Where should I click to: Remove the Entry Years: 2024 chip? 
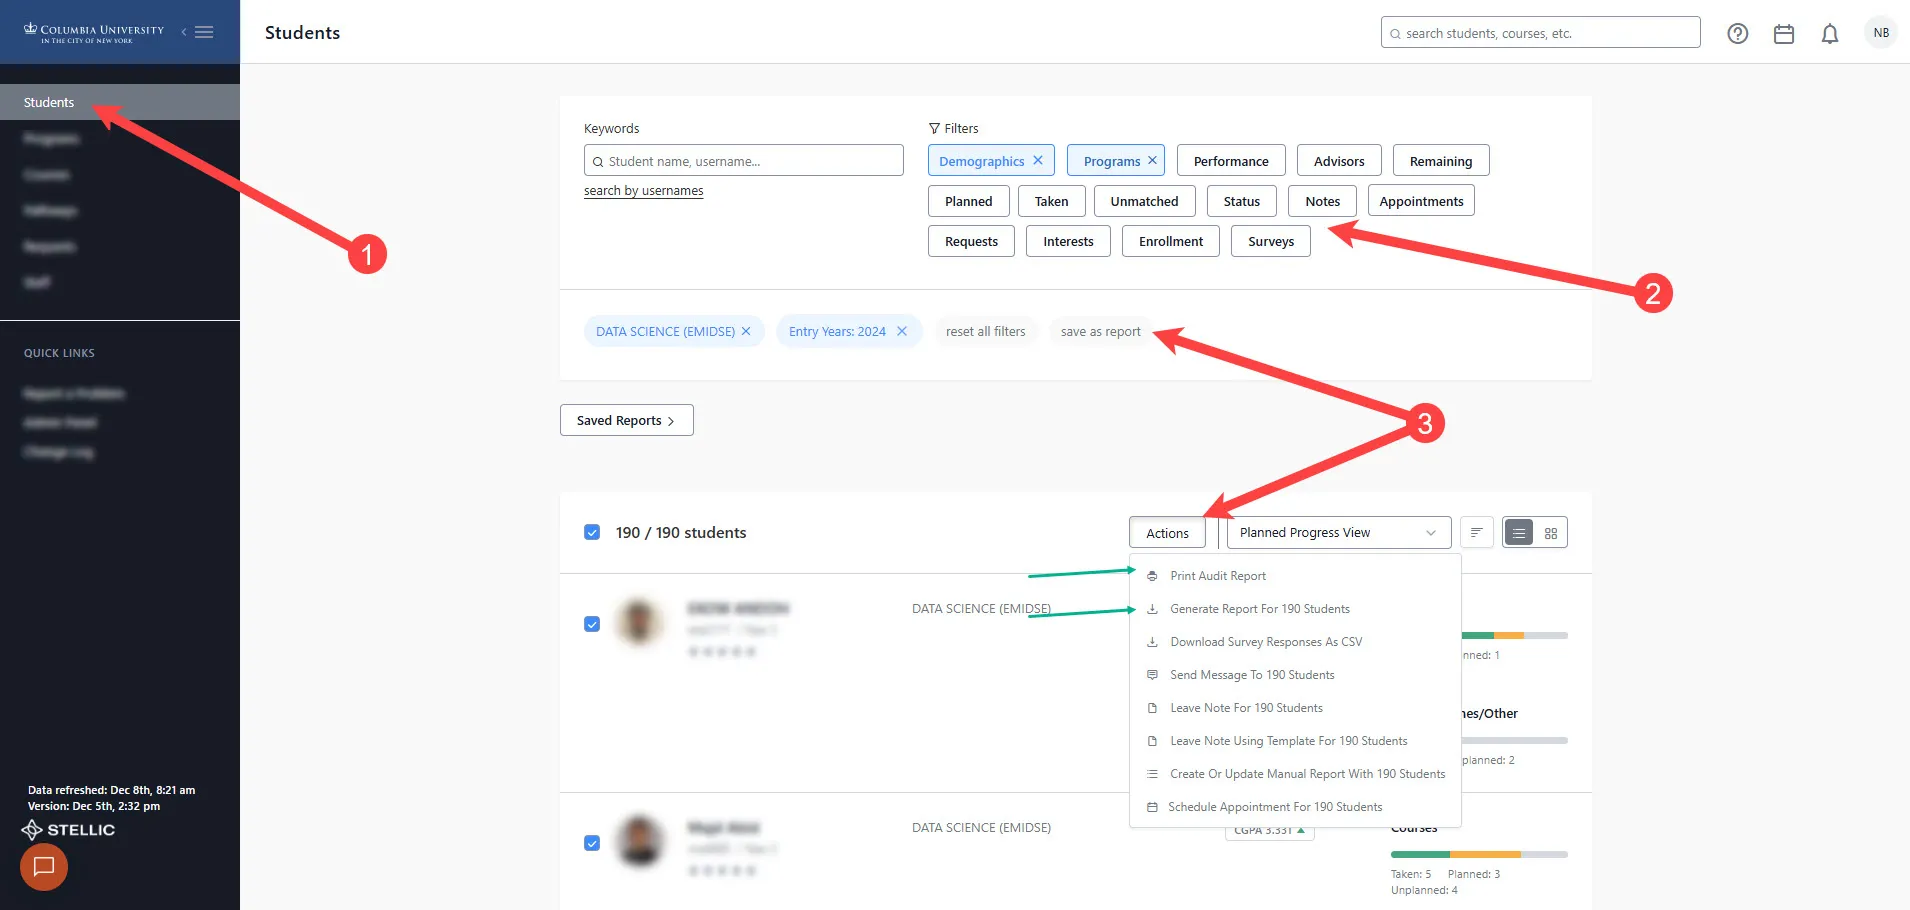click(902, 331)
